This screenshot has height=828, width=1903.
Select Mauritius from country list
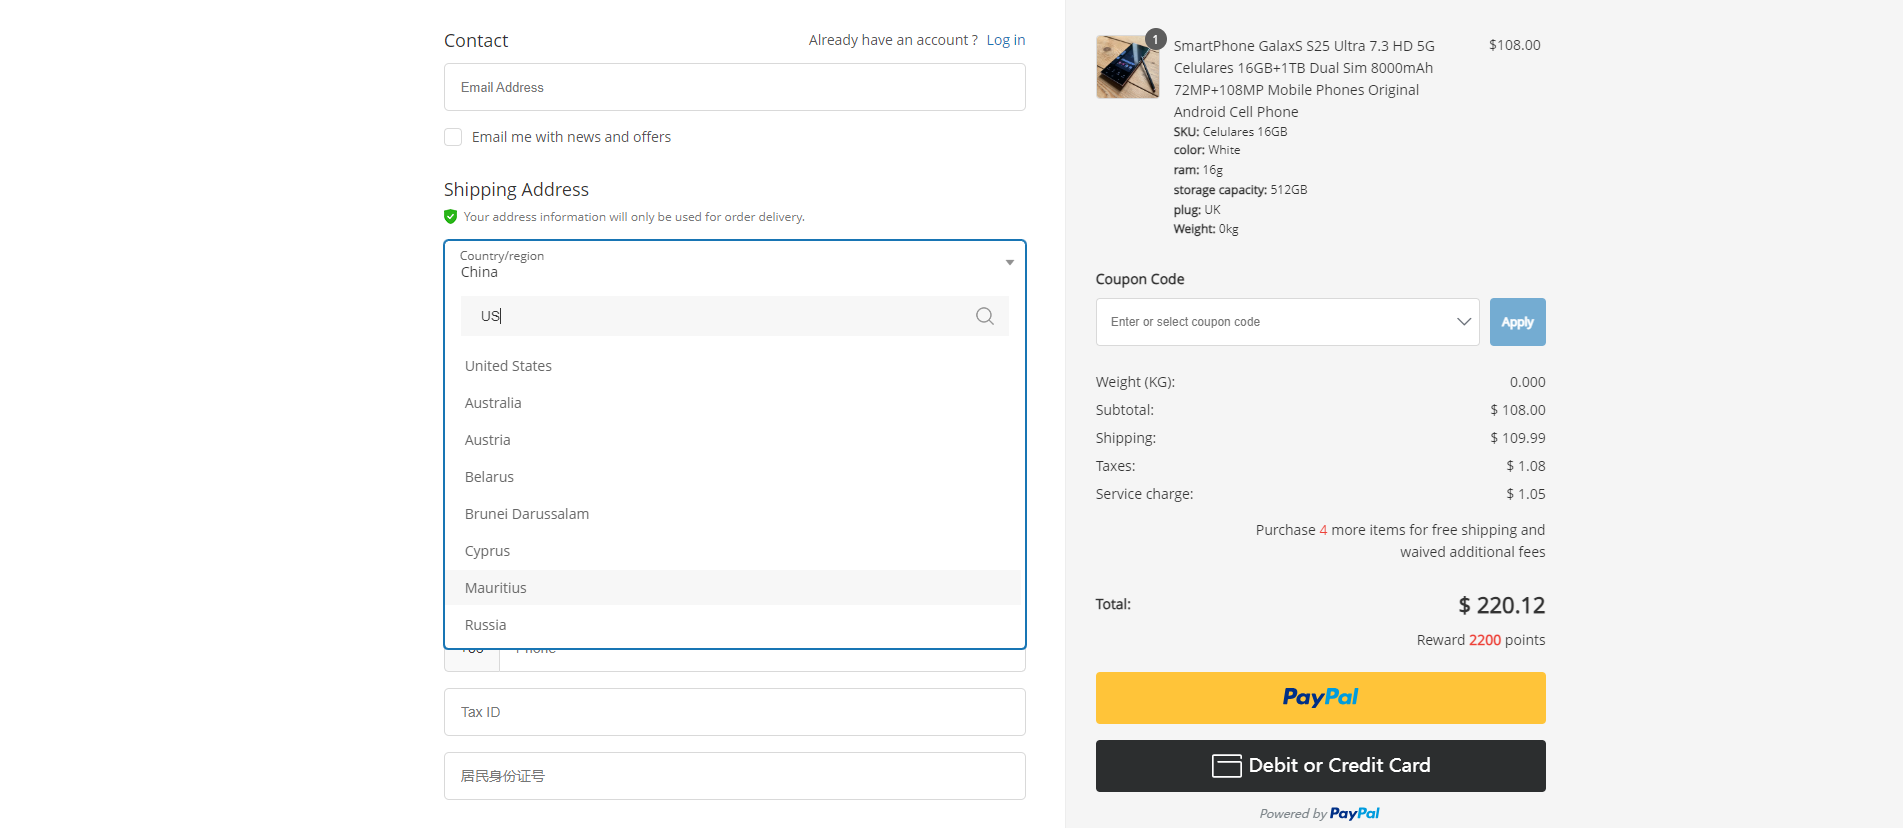733,588
